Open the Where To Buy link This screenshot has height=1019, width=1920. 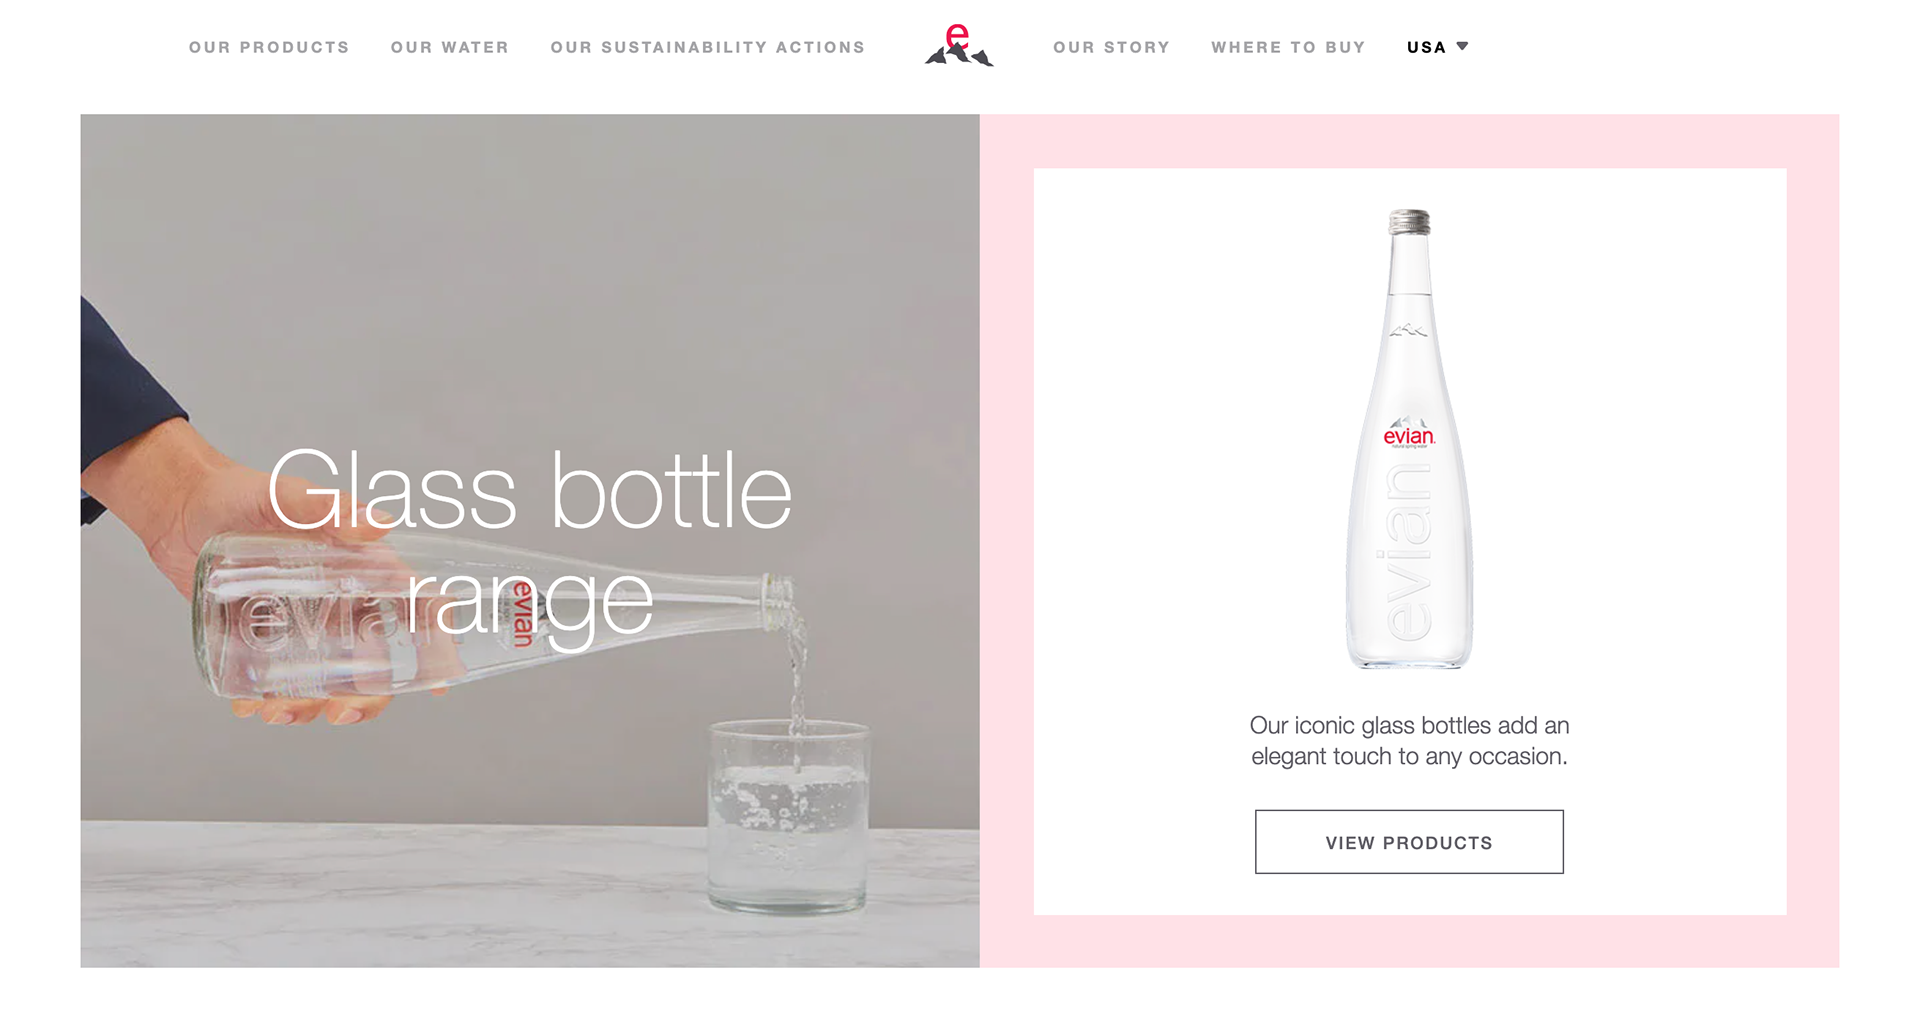1288,47
